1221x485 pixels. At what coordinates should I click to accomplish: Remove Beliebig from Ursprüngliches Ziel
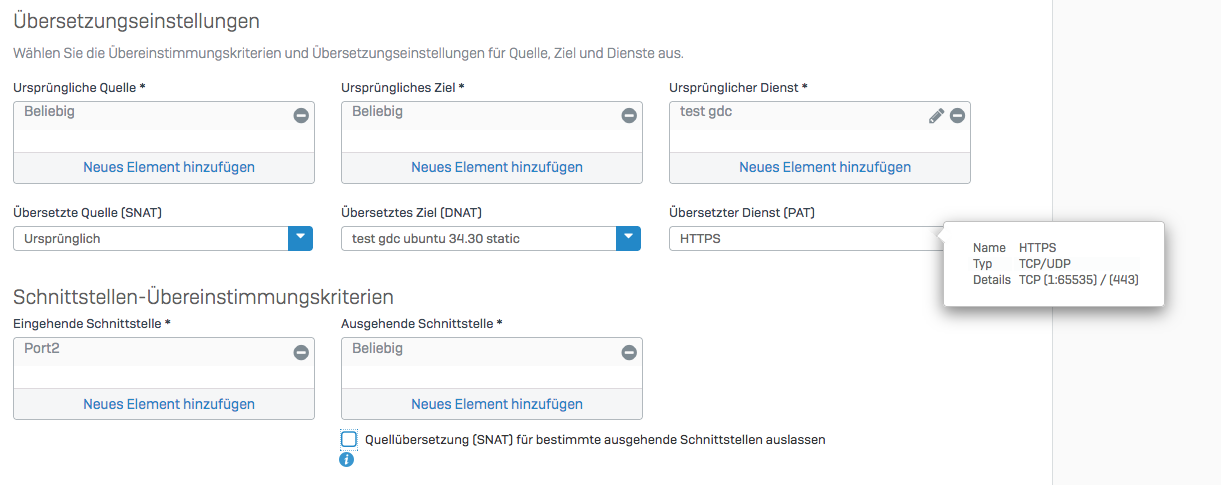(x=629, y=116)
